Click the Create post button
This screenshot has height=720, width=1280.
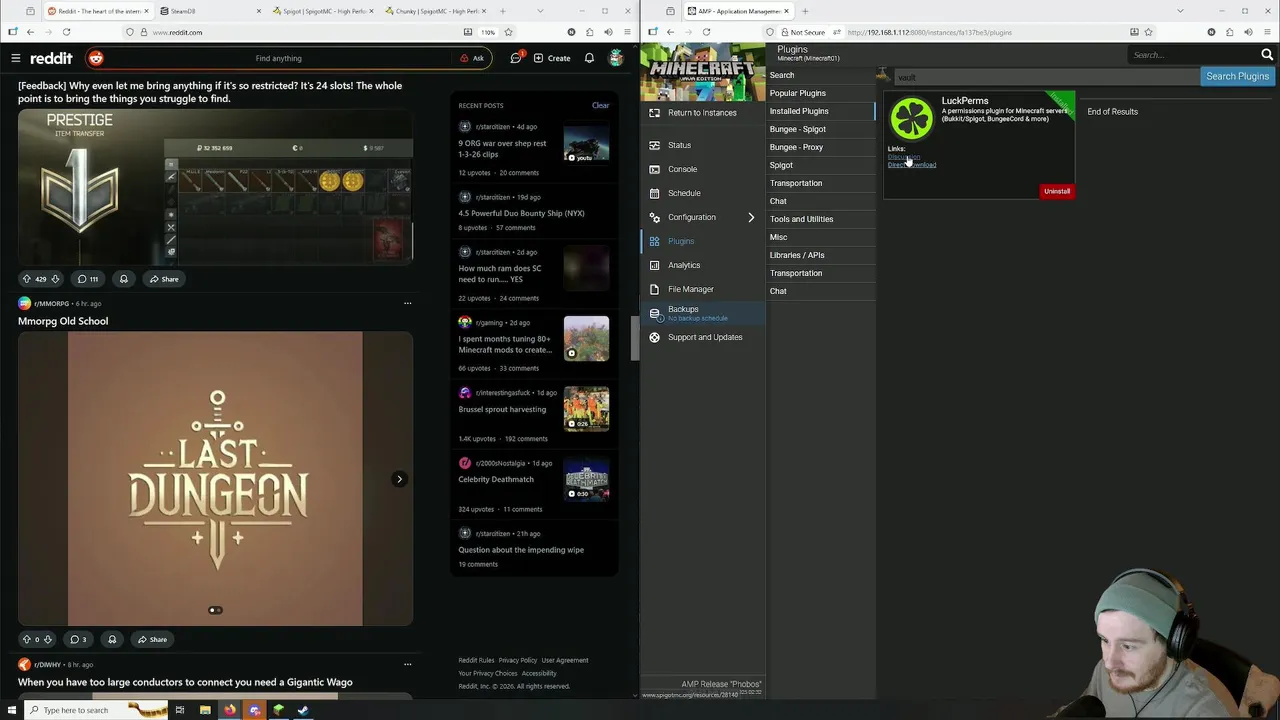coord(552,58)
